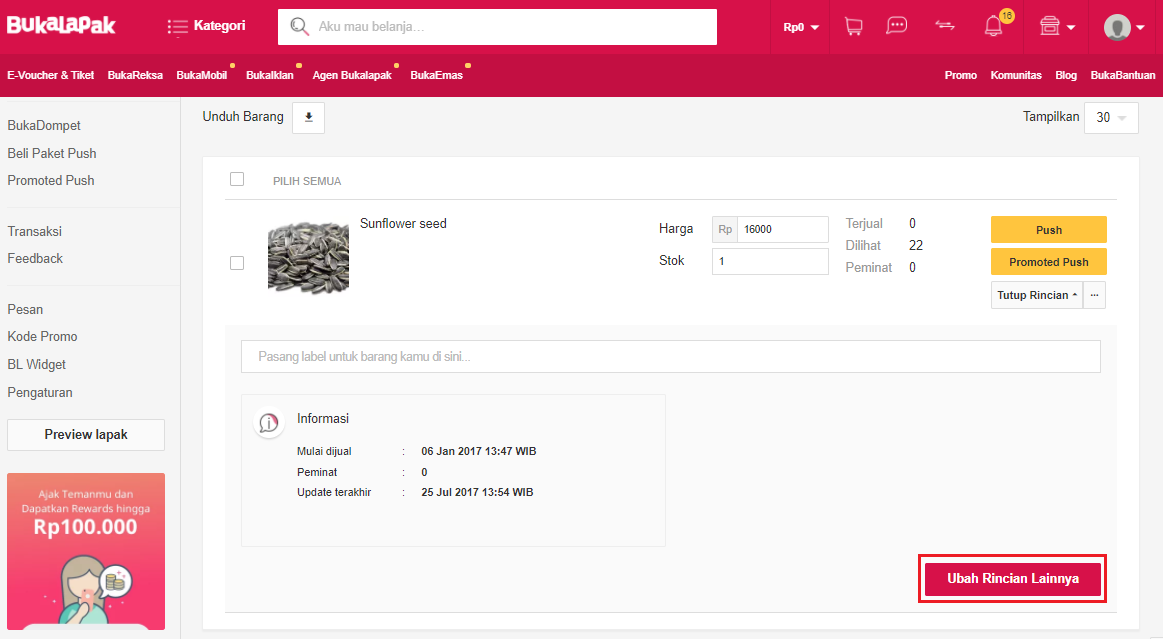Open the Promo link

tap(961, 76)
